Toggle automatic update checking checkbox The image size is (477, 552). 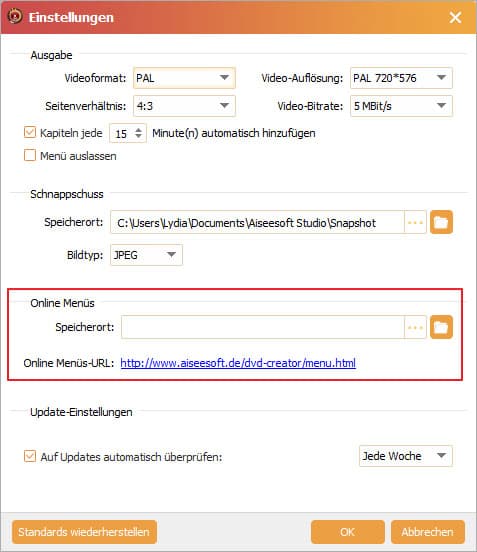click(x=30, y=456)
